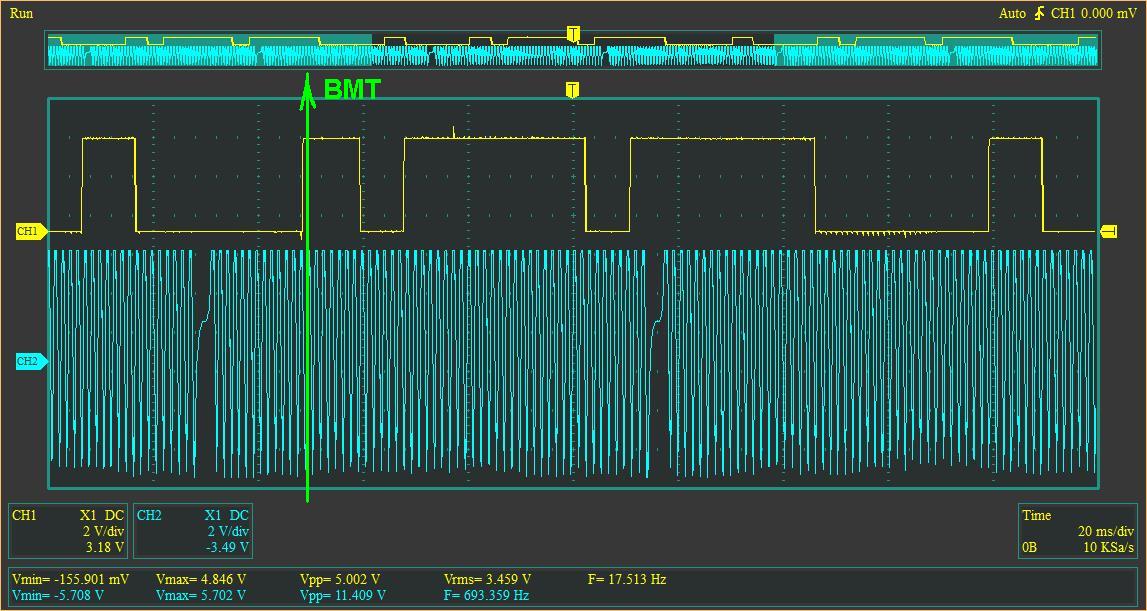Open the CH2 channel settings box

(193, 531)
